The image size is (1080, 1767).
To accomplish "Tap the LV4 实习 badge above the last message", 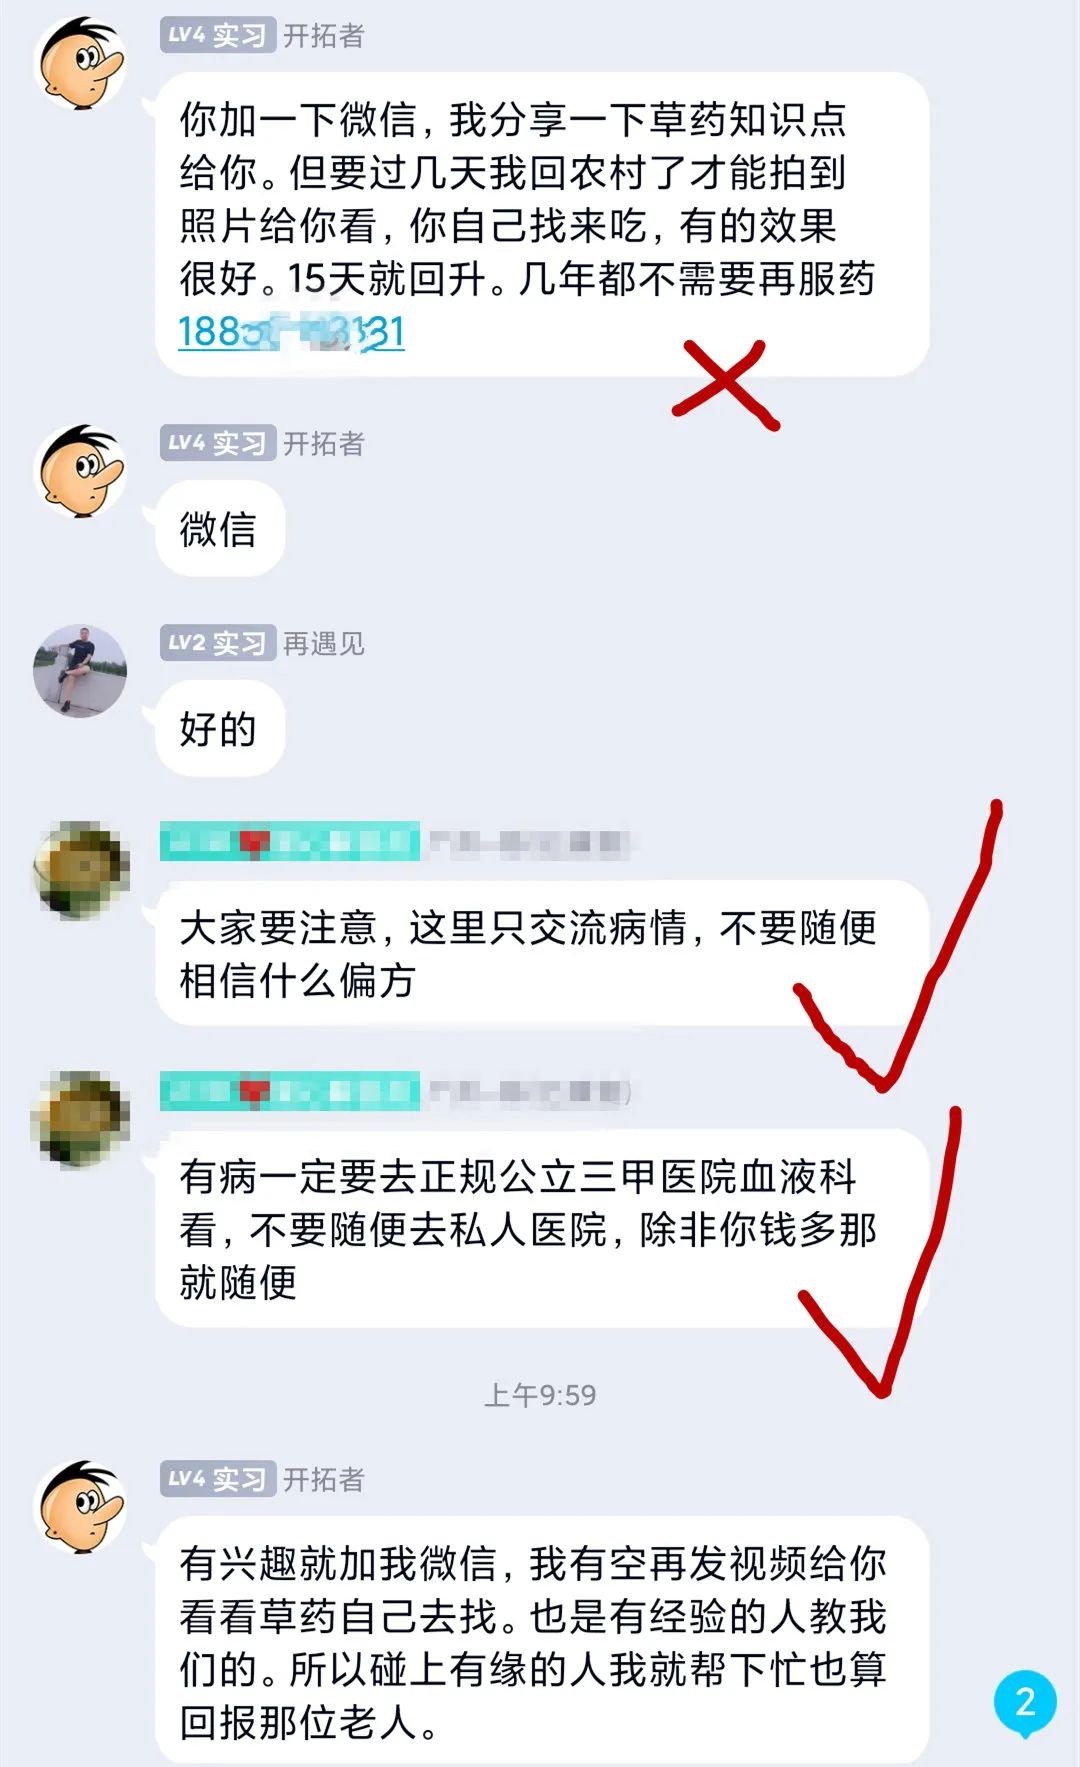I will 217,1479.
